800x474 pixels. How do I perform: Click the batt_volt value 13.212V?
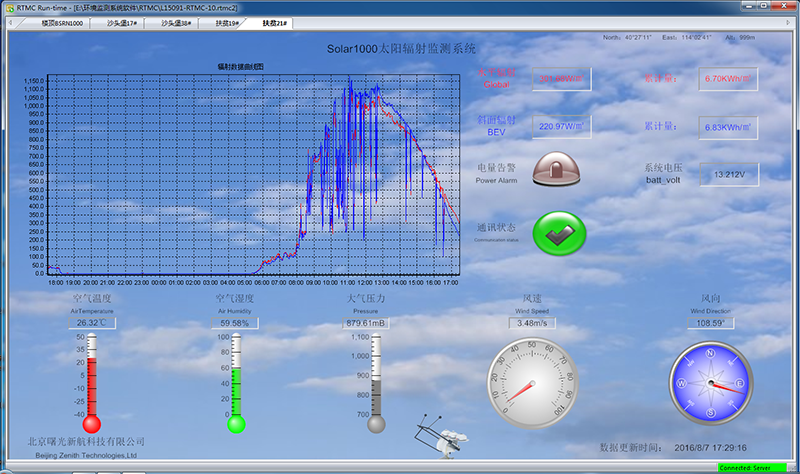pos(729,174)
